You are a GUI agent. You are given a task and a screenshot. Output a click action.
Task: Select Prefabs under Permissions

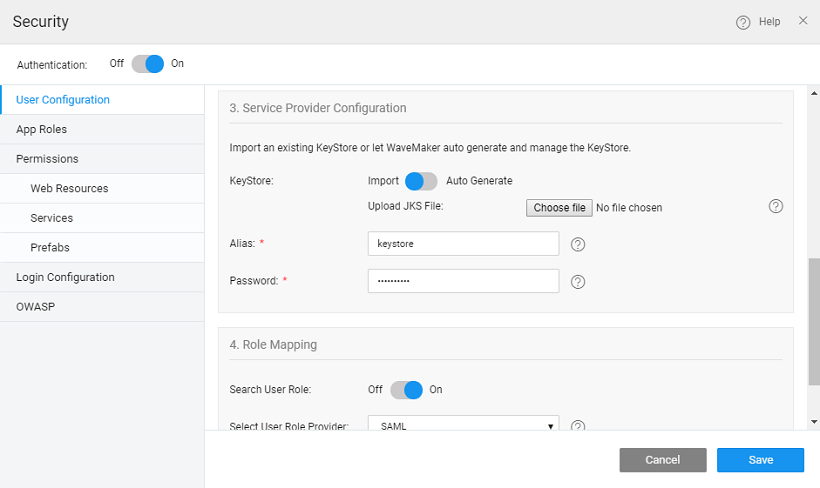(50, 247)
